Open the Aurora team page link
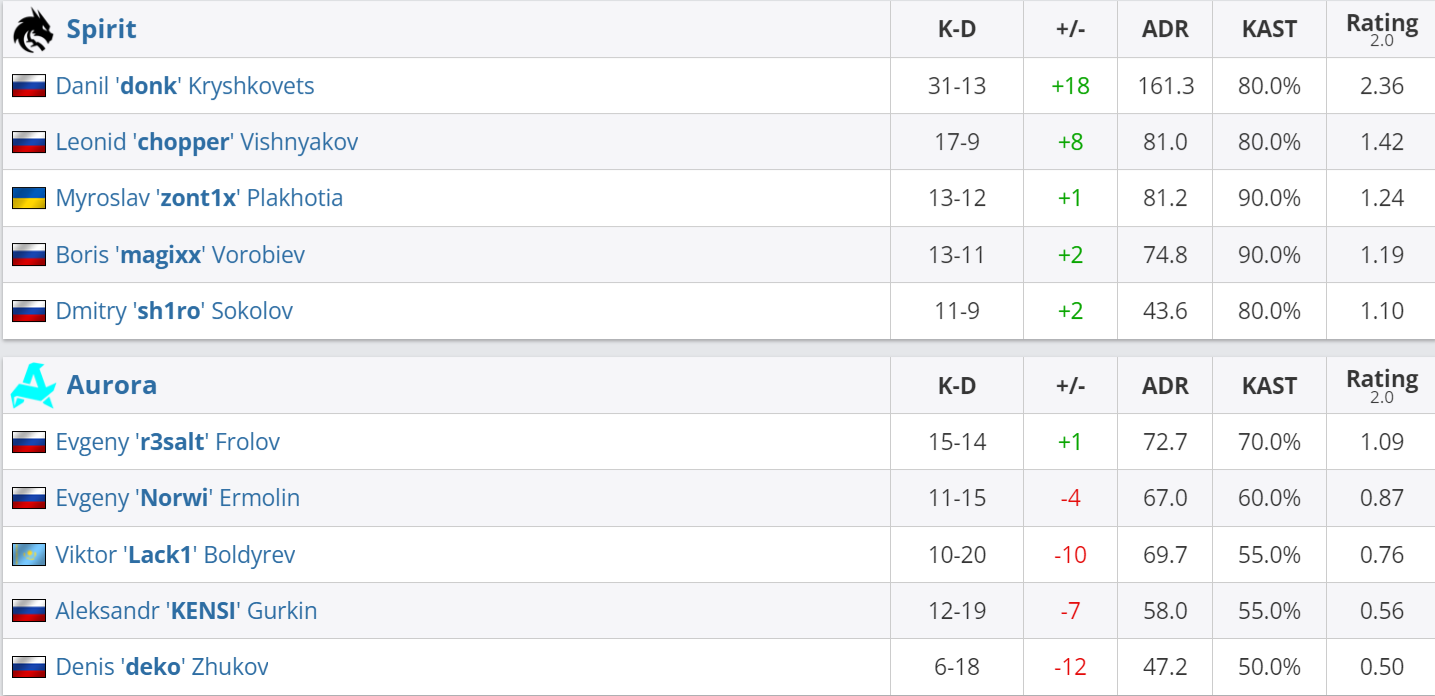The image size is (1435, 696). pyautogui.click(x=111, y=385)
